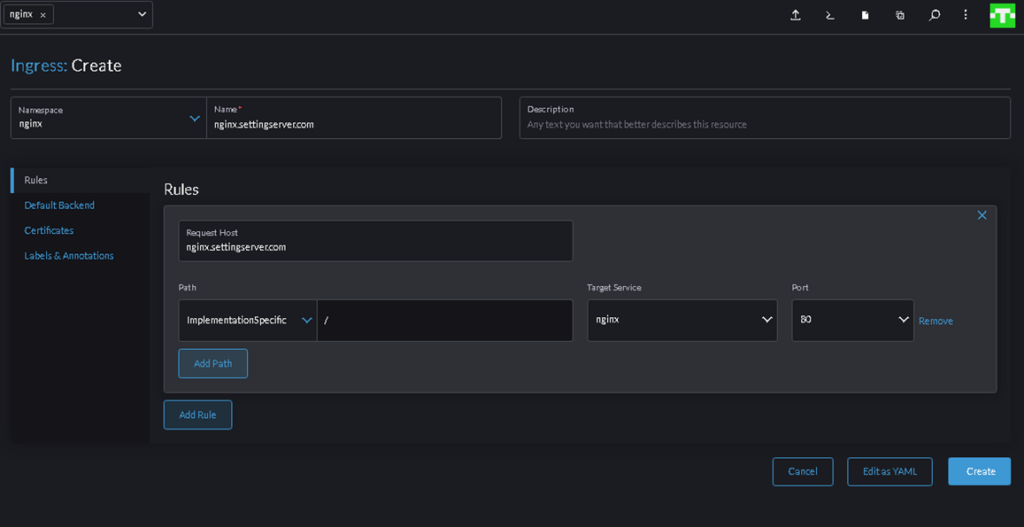
Task: Switch to Certificates tab
Action: tap(49, 231)
